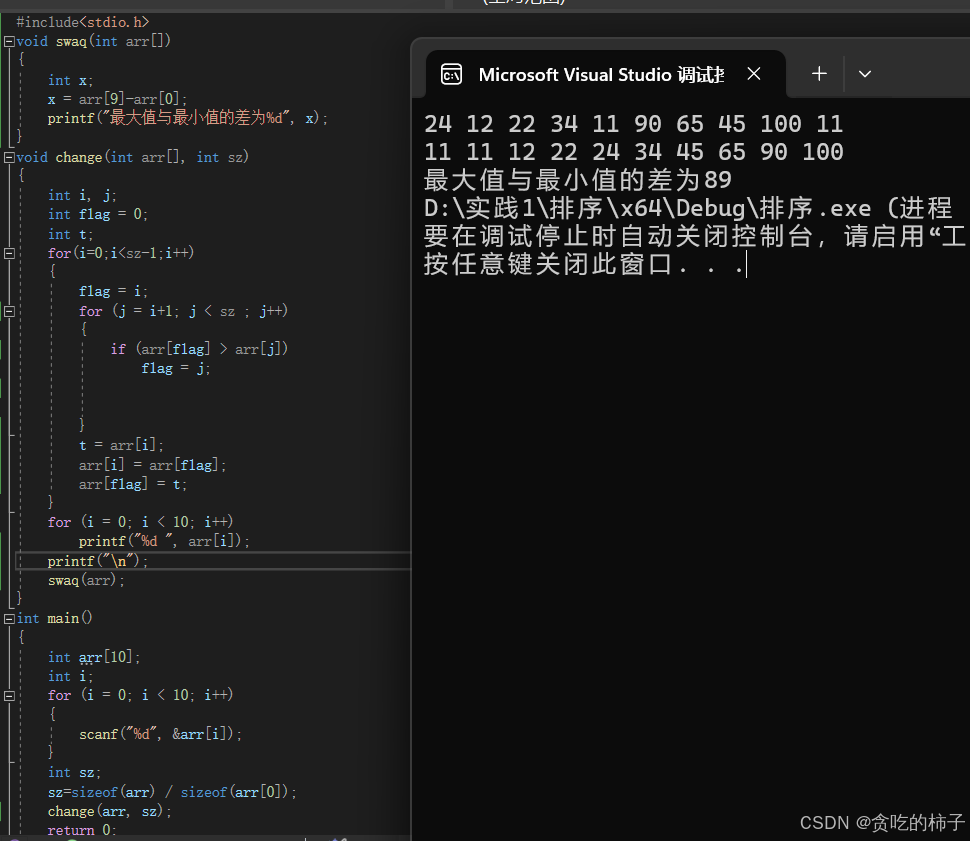Collapse the int main() function block
The height and width of the screenshot is (841, 970).
click(9, 618)
